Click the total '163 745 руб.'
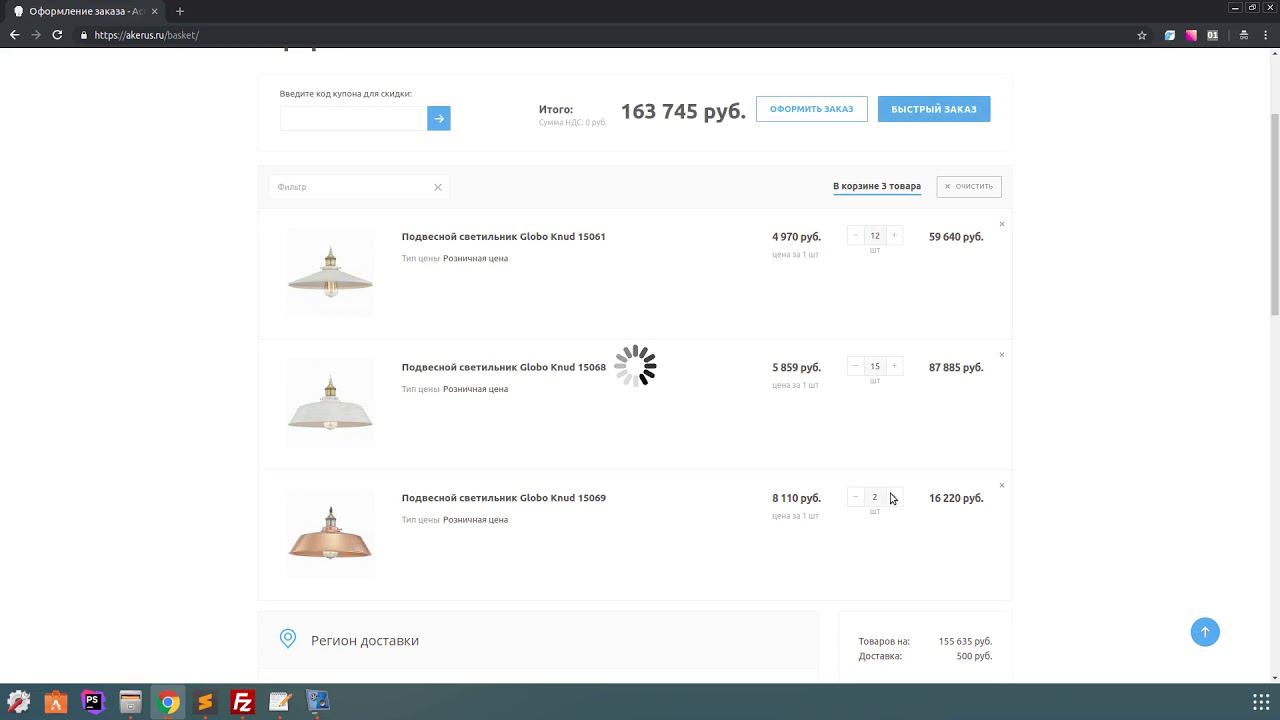 click(x=683, y=111)
